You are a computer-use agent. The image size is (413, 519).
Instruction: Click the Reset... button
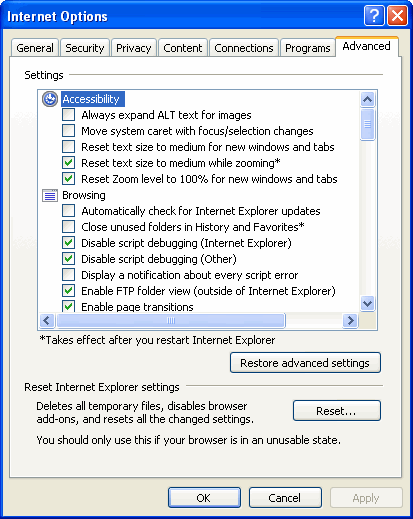pyautogui.click(x=337, y=411)
